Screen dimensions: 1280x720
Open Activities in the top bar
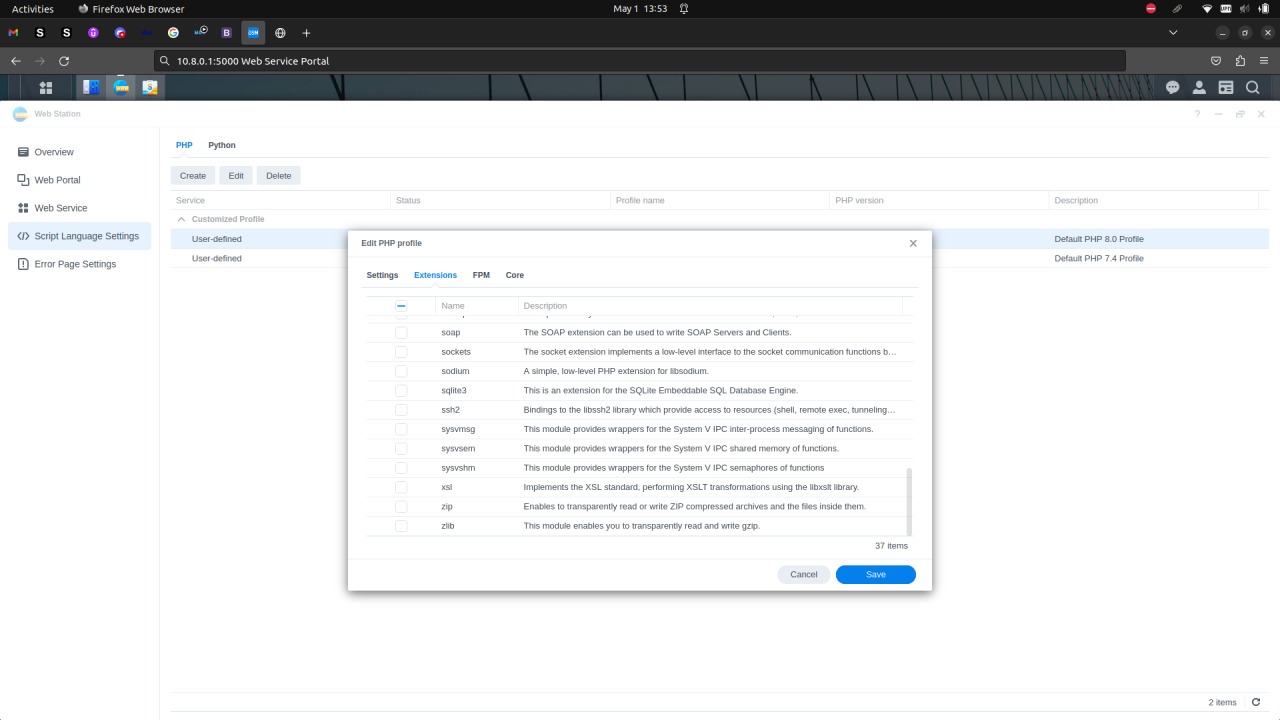click(32, 8)
